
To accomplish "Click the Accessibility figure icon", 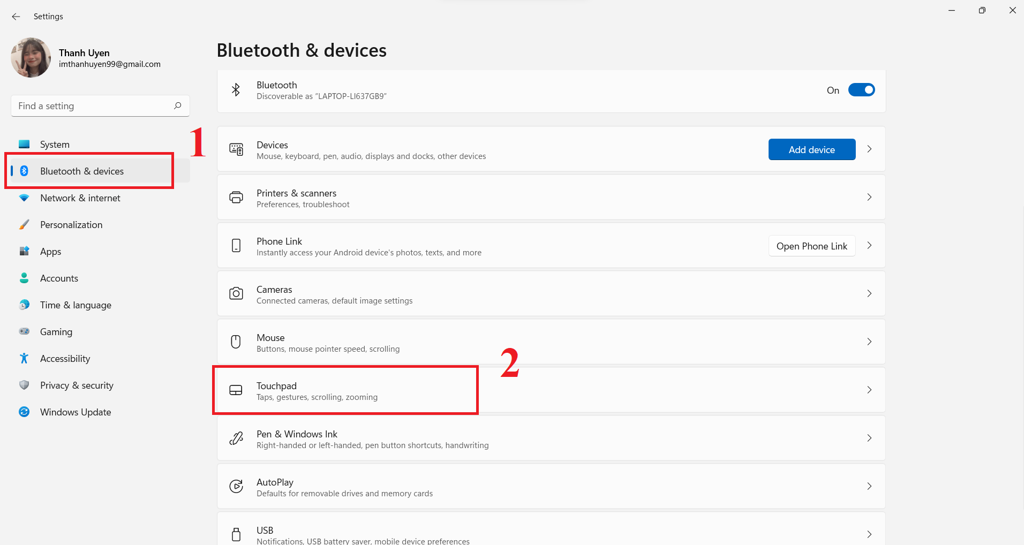I will (x=24, y=358).
